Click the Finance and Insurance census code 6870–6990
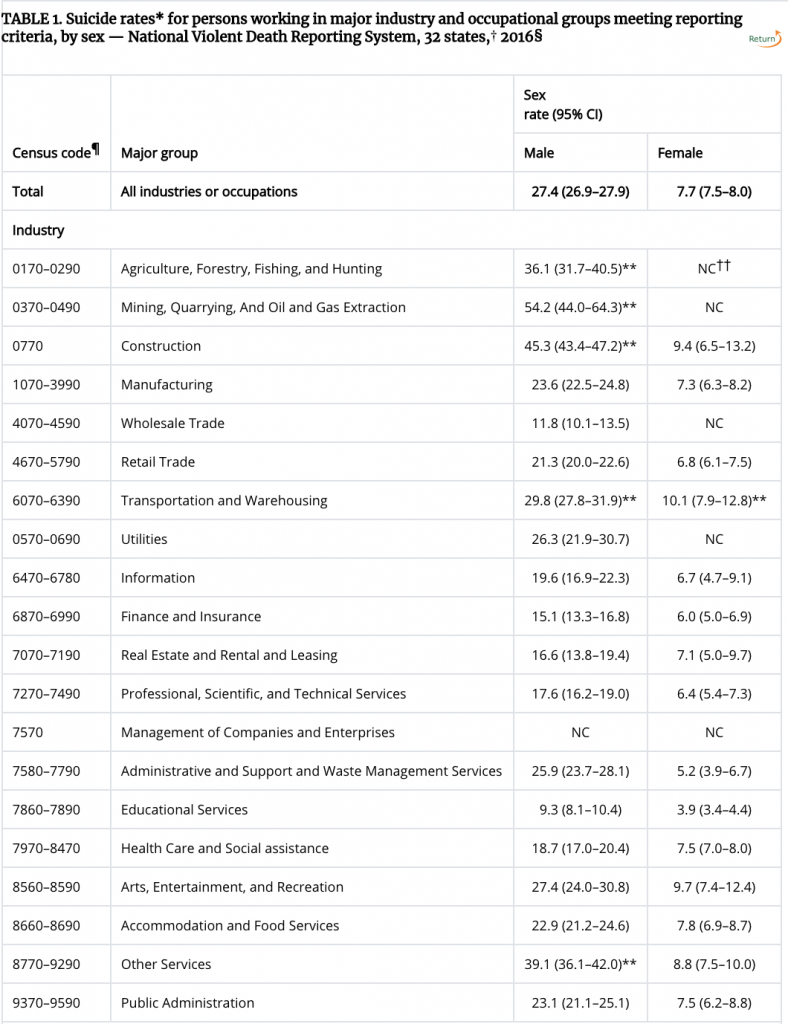Viewport: 788px width, 1024px height. pos(46,616)
